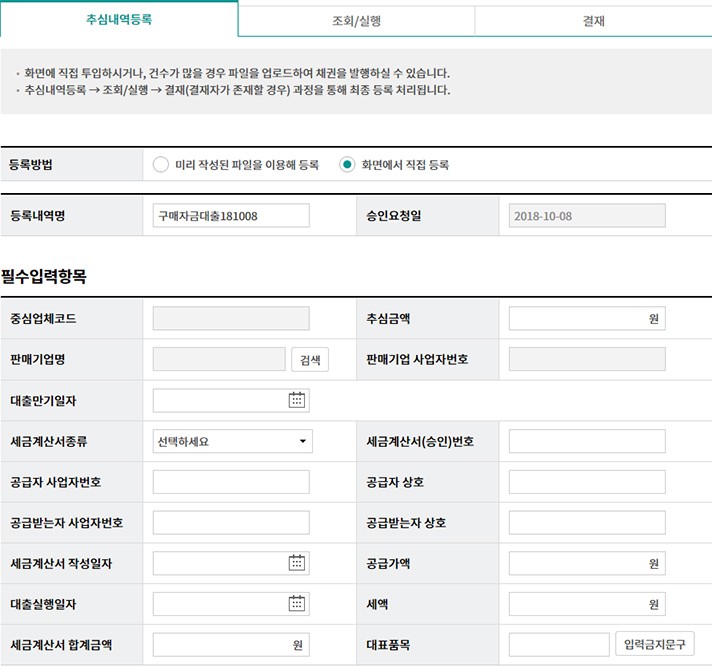Screen dimensions: 712x667
Task: Focus the 공급받는자 사업자번호 field
Action: pyautogui.click(x=231, y=522)
